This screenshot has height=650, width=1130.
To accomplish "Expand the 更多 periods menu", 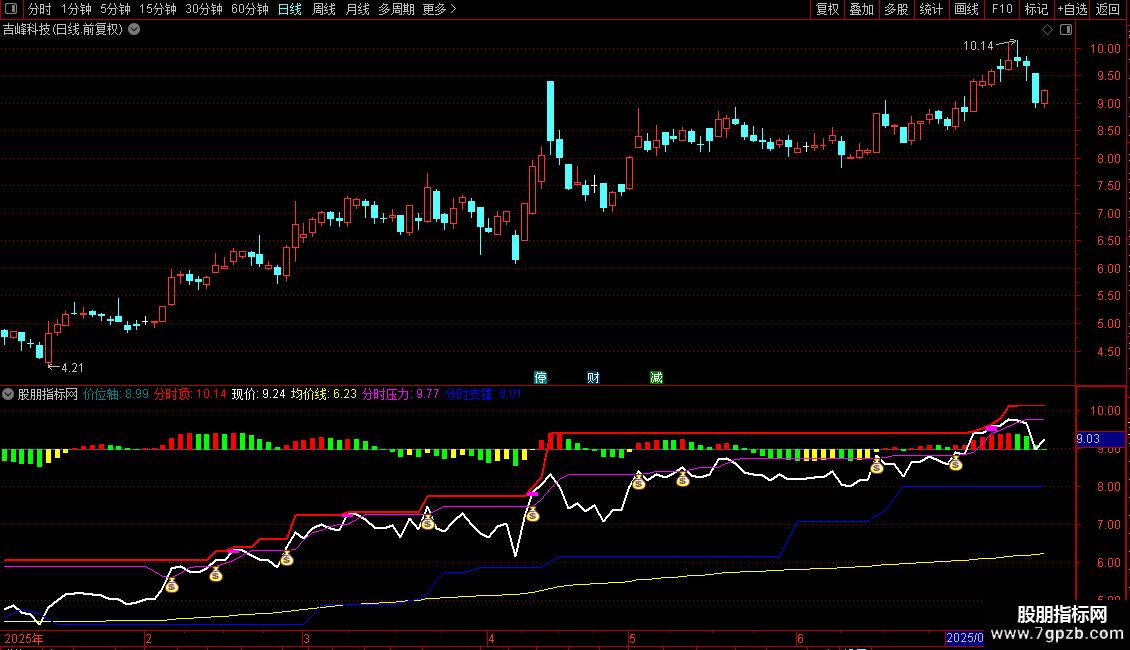I will coord(439,9).
